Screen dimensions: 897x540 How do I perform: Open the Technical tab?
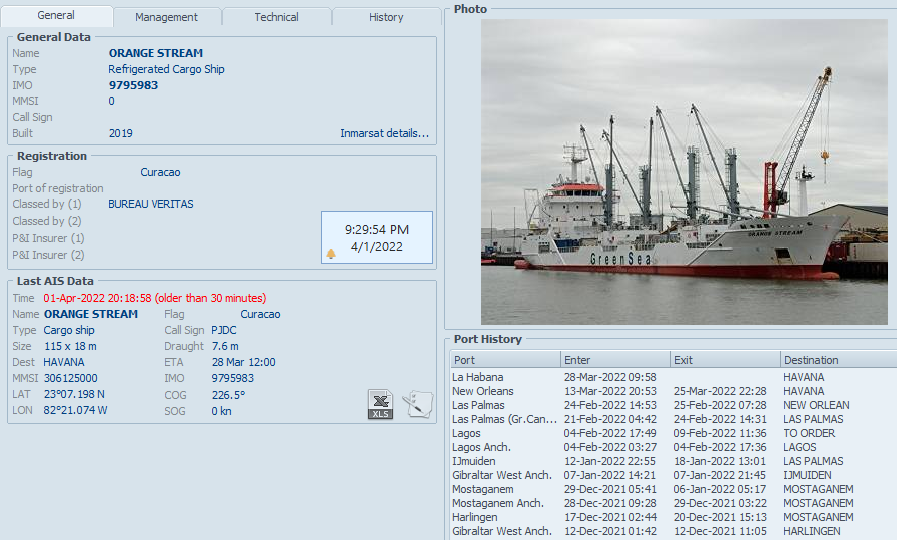[x=276, y=17]
